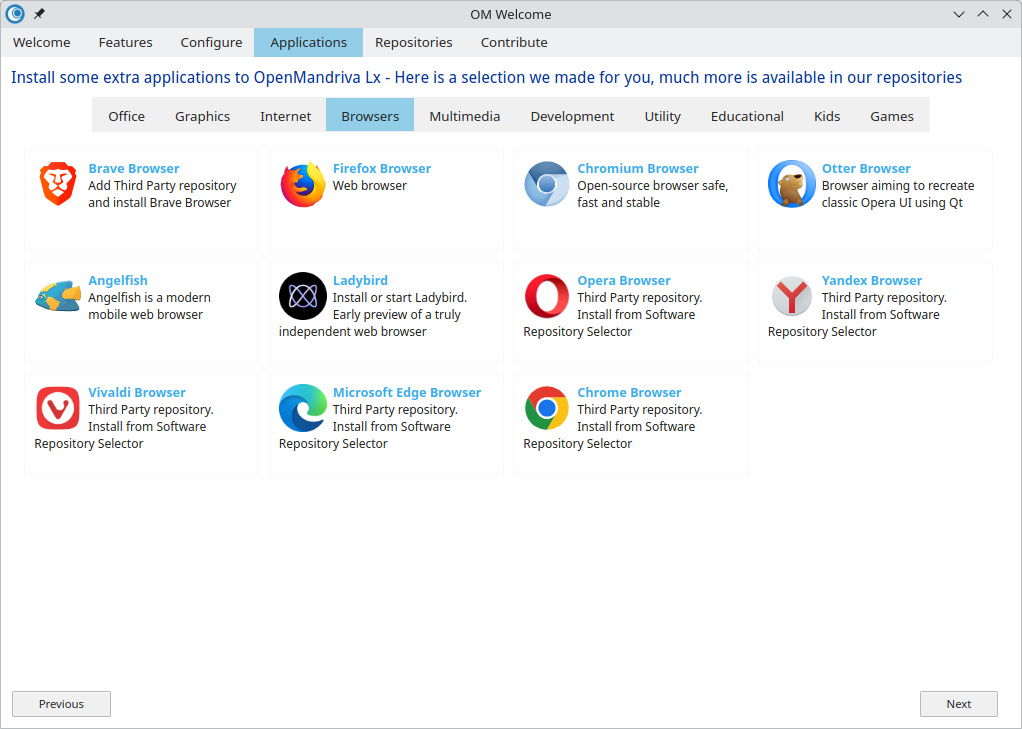Screen dimensions: 1022x729
Task: Click 'Angelfish is a modern' description text
Action: tap(149, 298)
